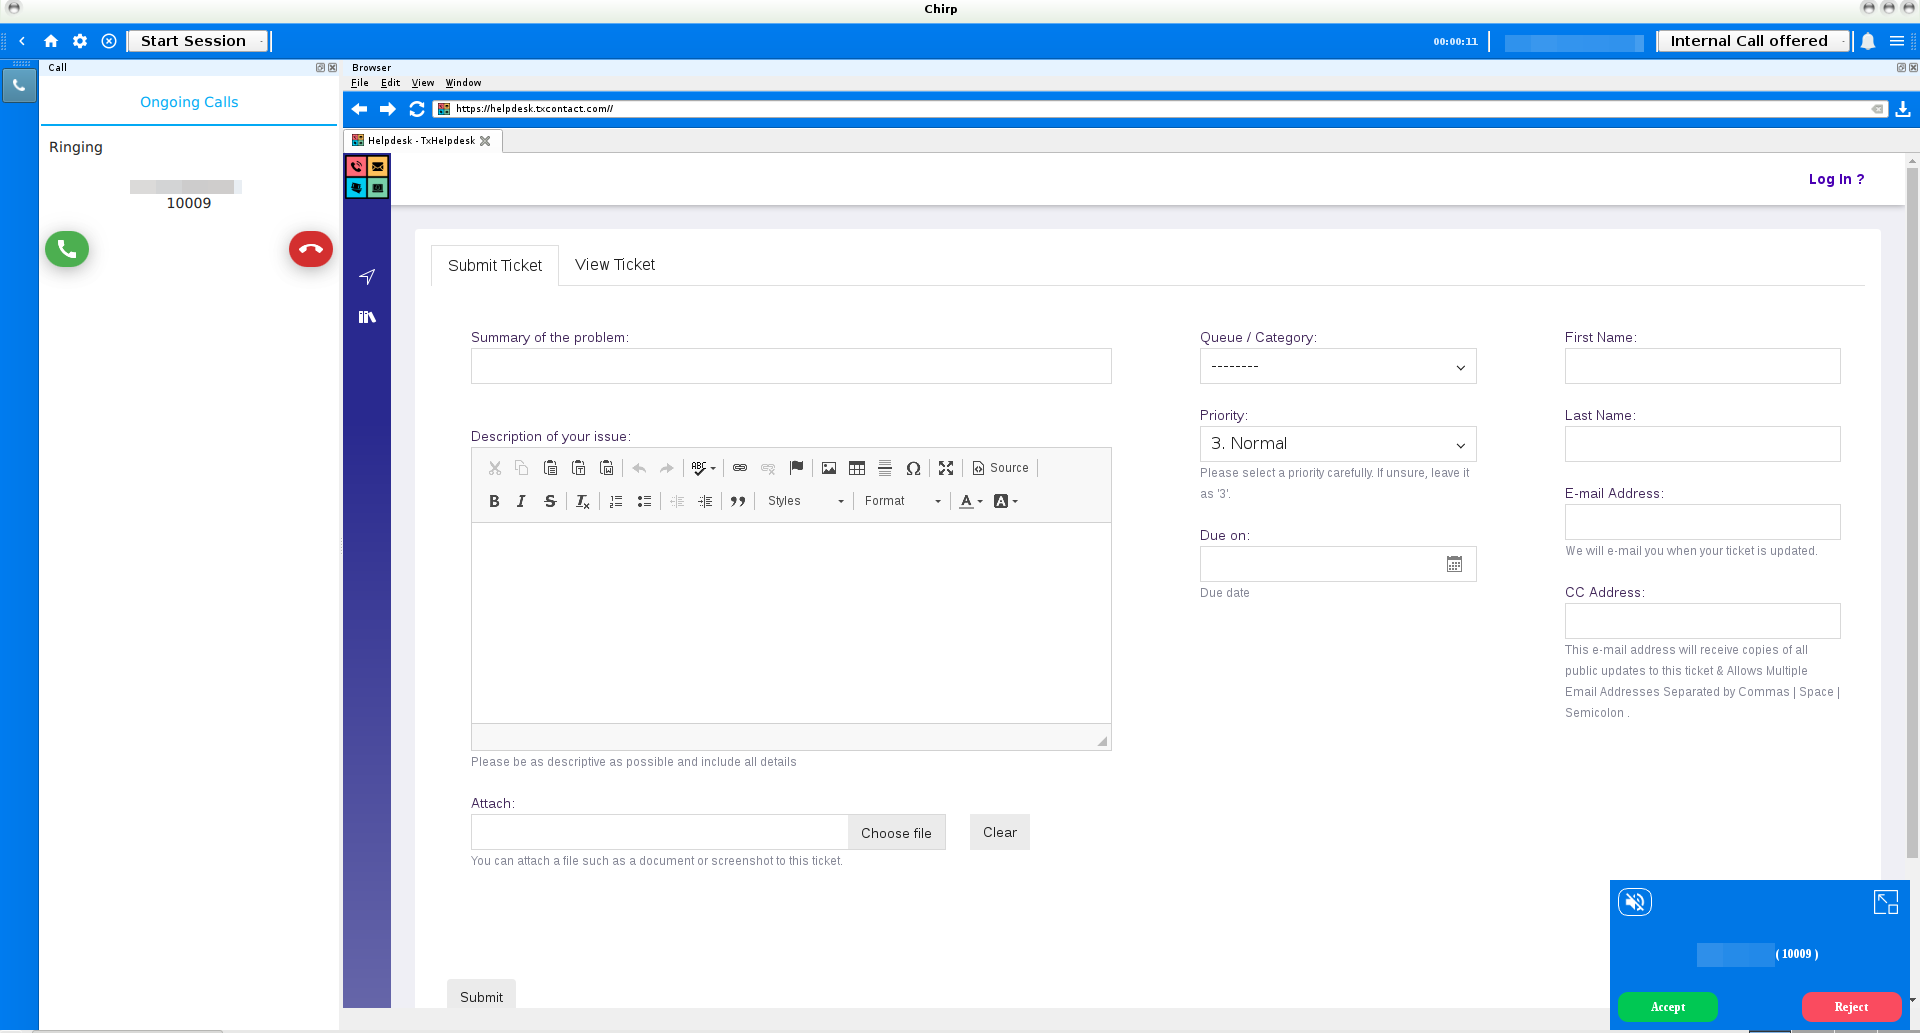Viewport: 1920px width, 1033px height.
Task: Click the Choose file button
Action: click(x=896, y=833)
